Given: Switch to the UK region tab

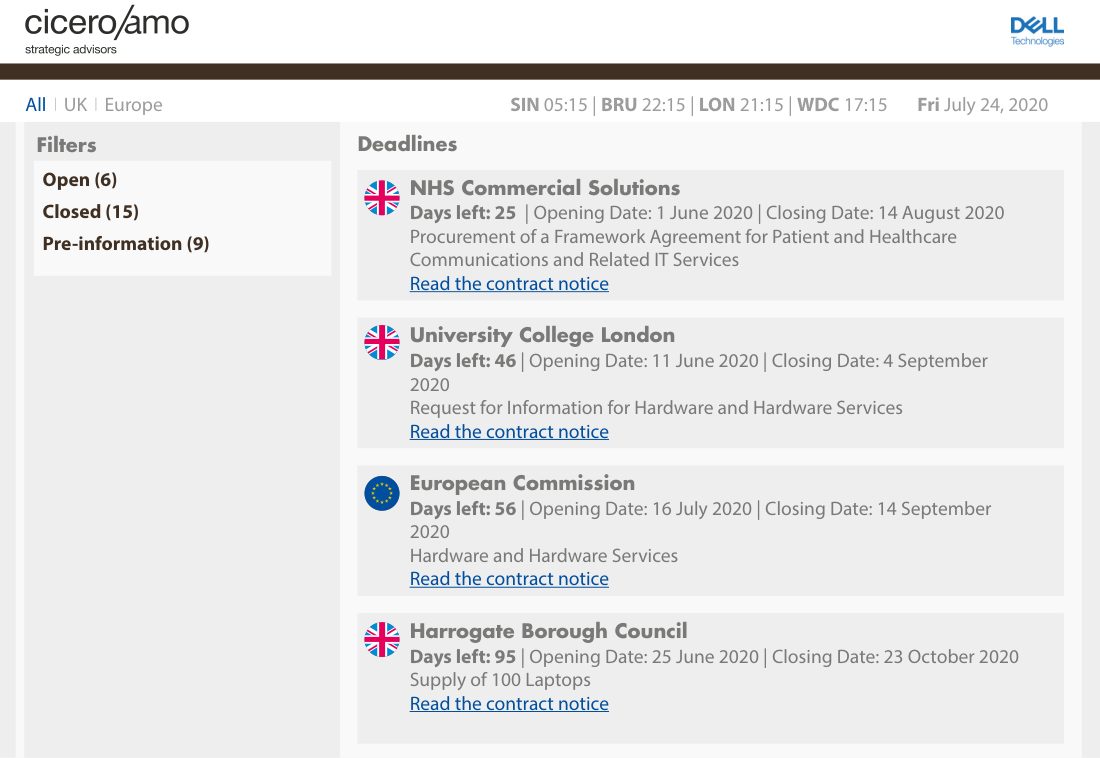Looking at the screenshot, I should [75, 105].
